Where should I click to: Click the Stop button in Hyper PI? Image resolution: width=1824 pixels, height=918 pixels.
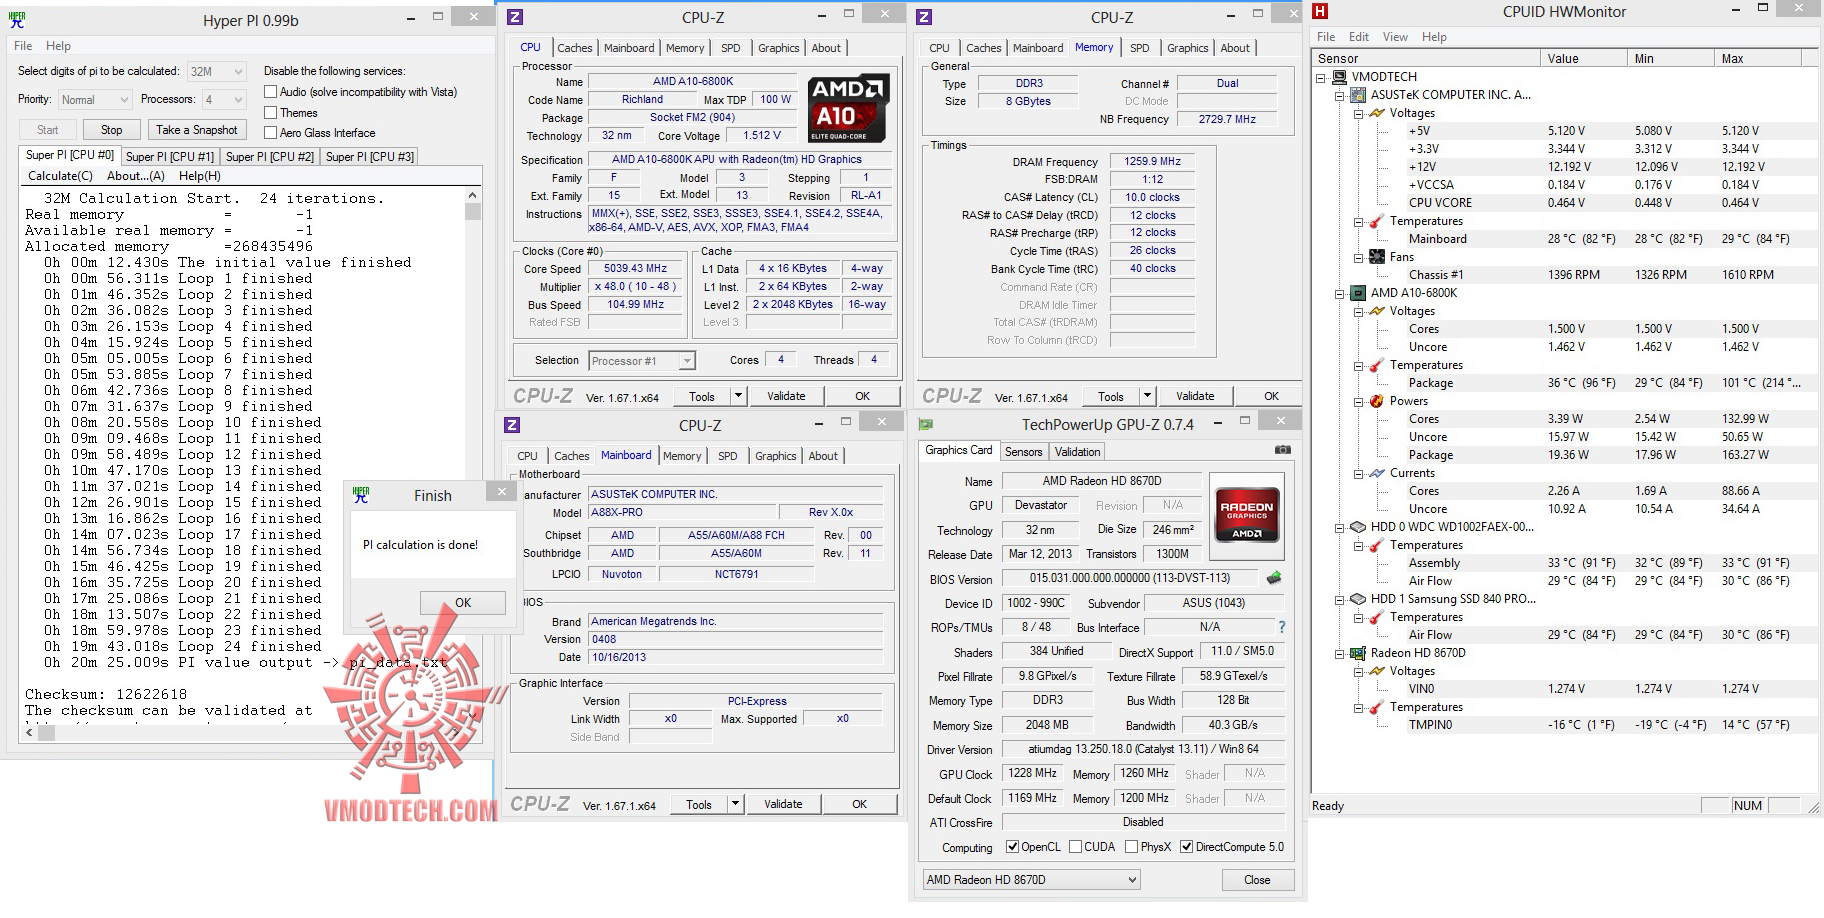click(111, 130)
